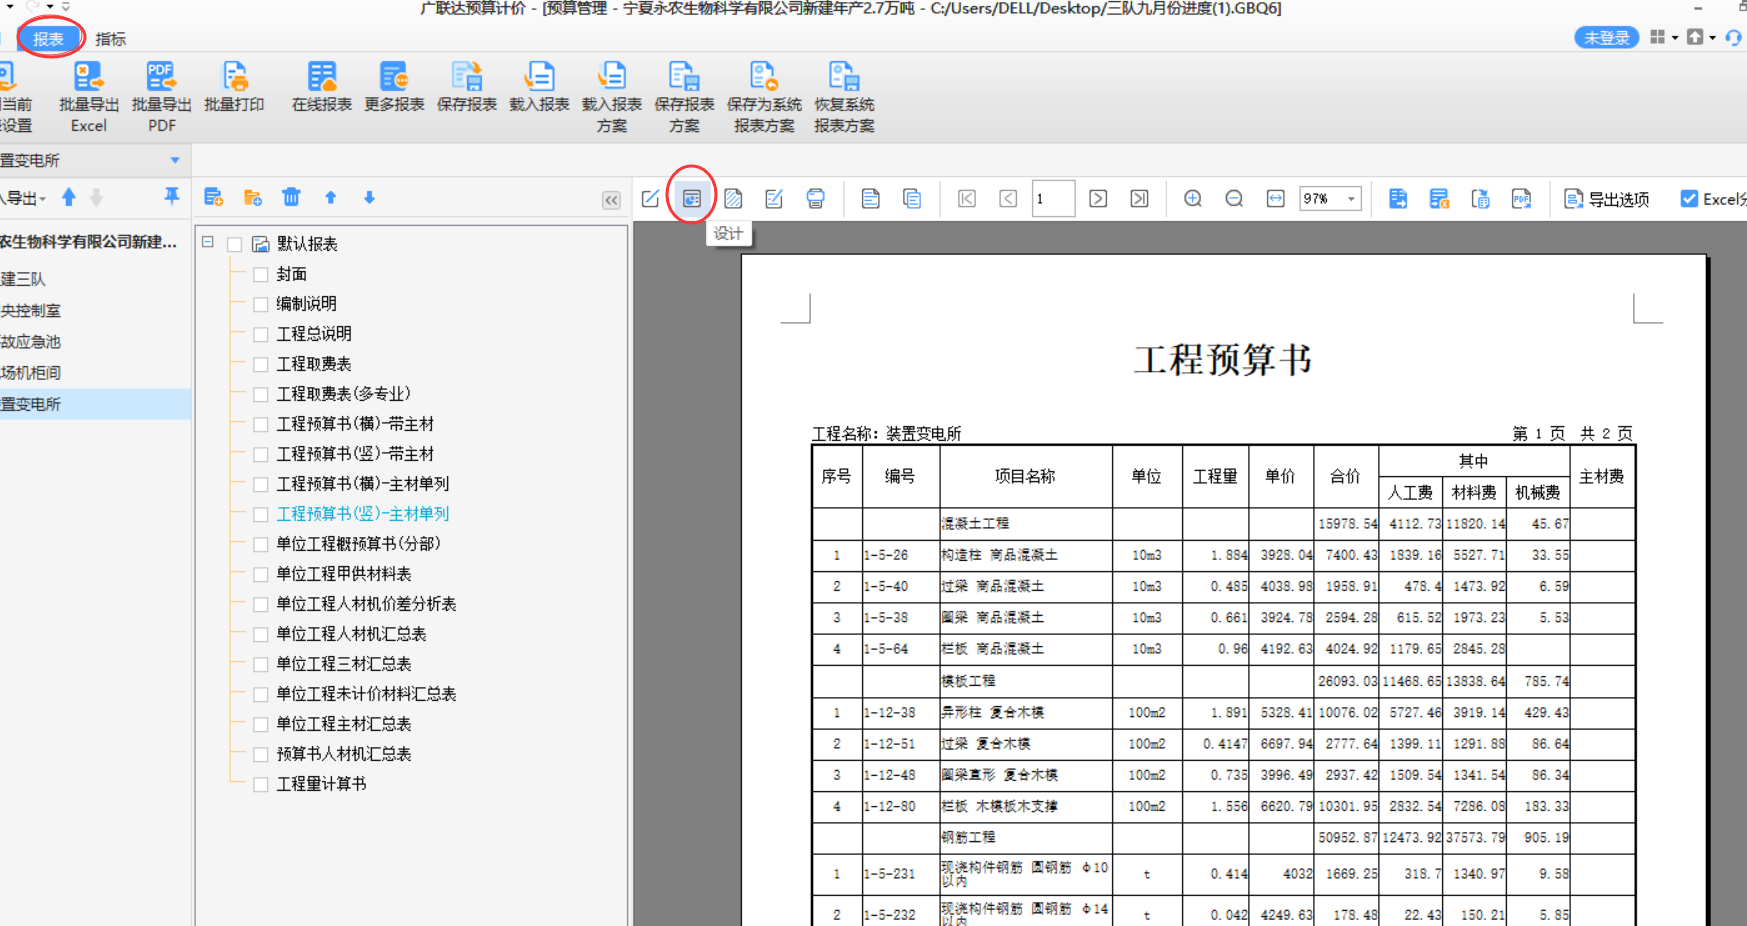The width and height of the screenshot is (1747, 926).
Task: Fit report preview to width
Action: click(x=1276, y=198)
